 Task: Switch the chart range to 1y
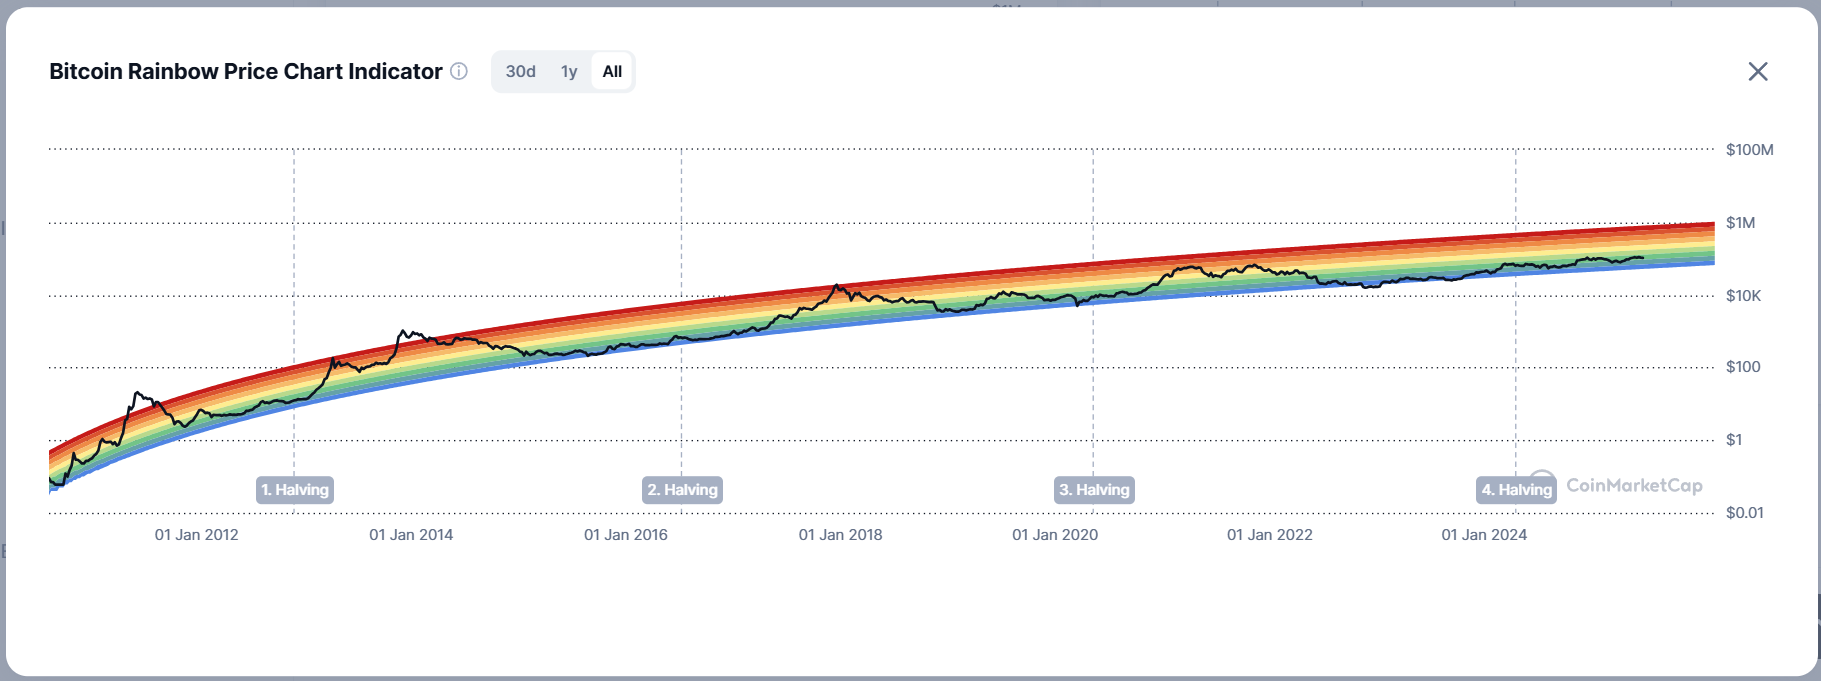pyautogui.click(x=569, y=71)
